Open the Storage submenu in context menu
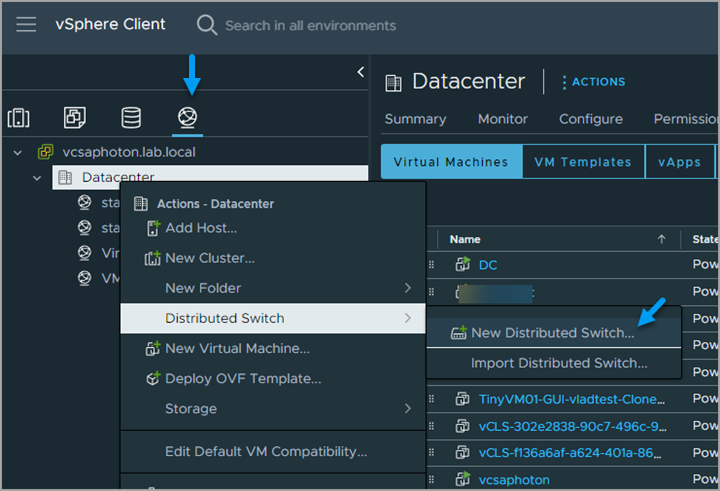This screenshot has width=720, height=491. [x=273, y=409]
